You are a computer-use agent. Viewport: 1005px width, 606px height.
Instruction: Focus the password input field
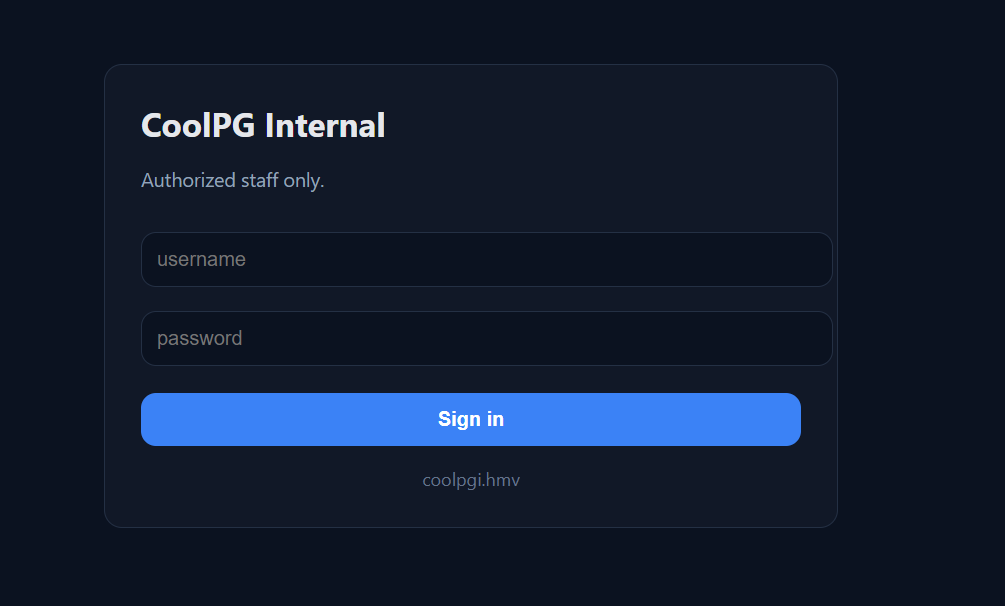point(486,339)
